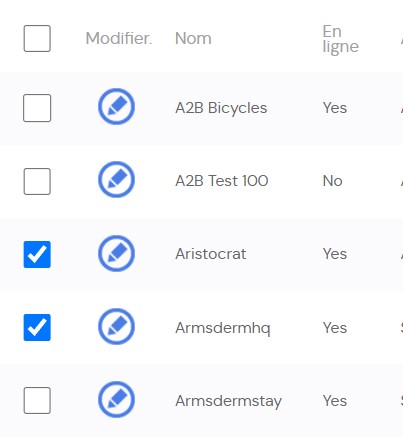Click the A2B Bicycles name
Image resolution: width=403 pixels, height=437 pixels.
221,108
